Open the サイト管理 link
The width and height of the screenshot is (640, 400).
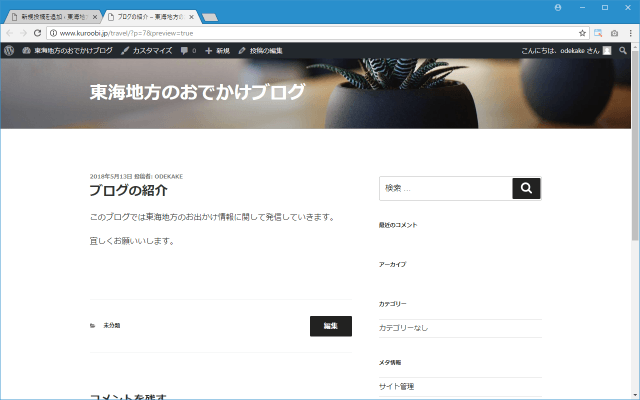pos(396,386)
